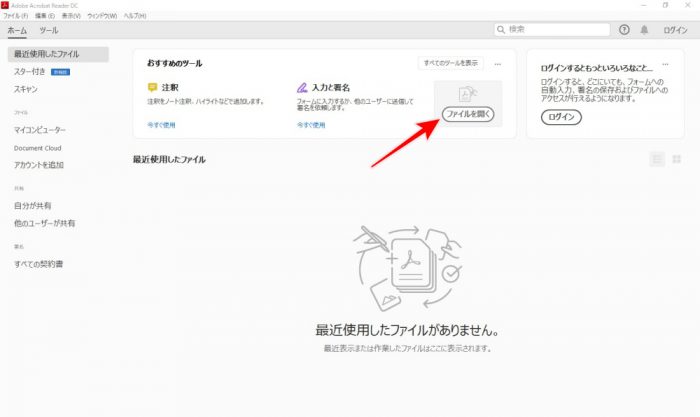Viewport: 700px width, 417px height.
Task: Click the ファイルを開く button
Action: tap(468, 114)
